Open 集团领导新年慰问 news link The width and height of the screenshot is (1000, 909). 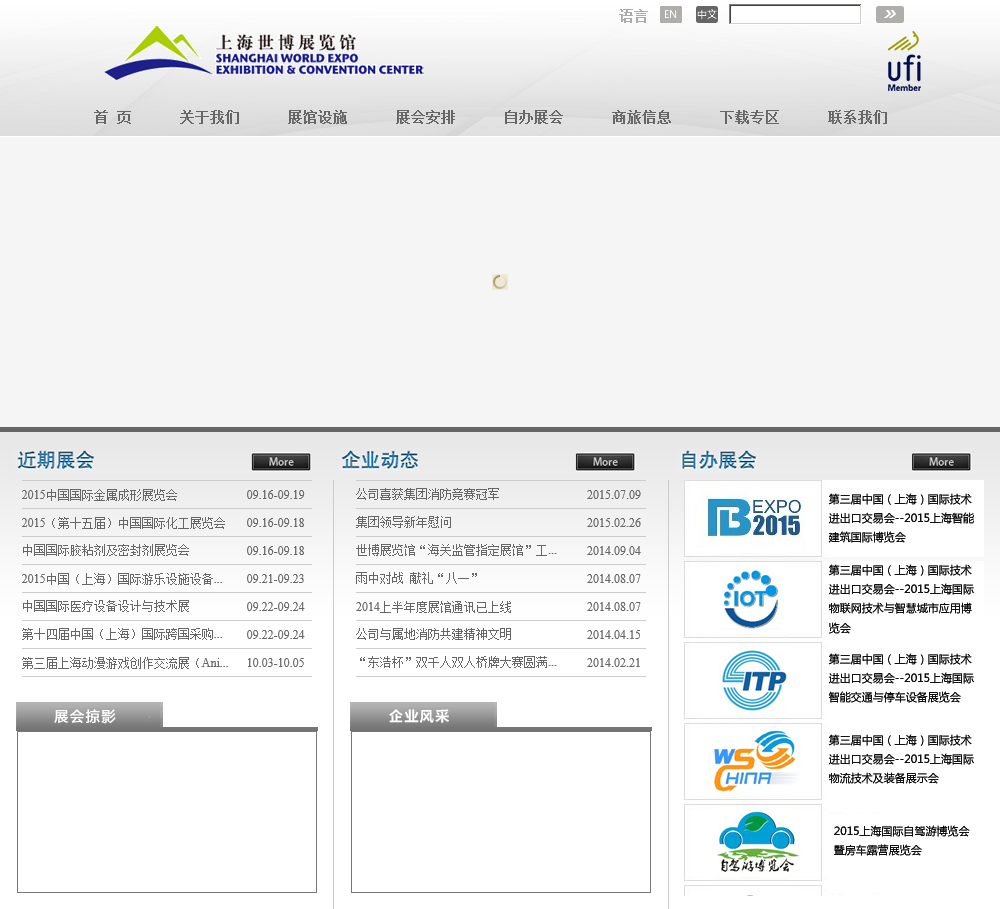pyautogui.click(x=404, y=523)
